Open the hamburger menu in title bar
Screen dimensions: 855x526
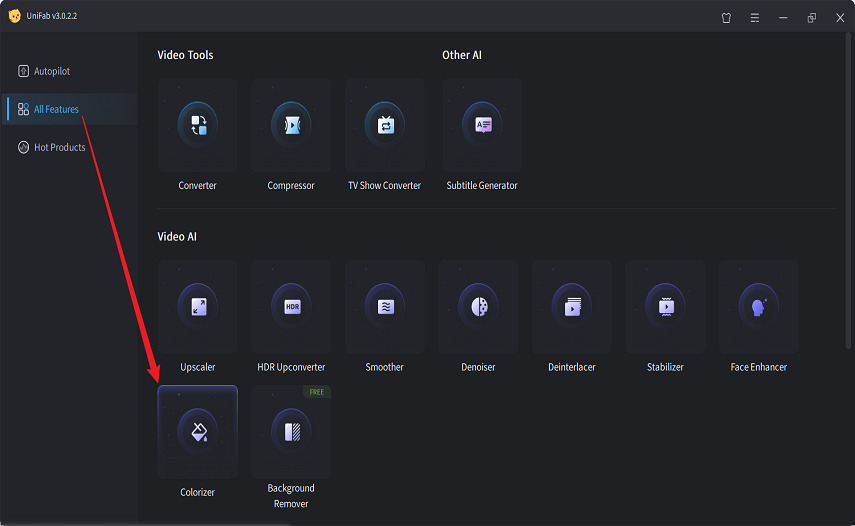[x=755, y=17]
